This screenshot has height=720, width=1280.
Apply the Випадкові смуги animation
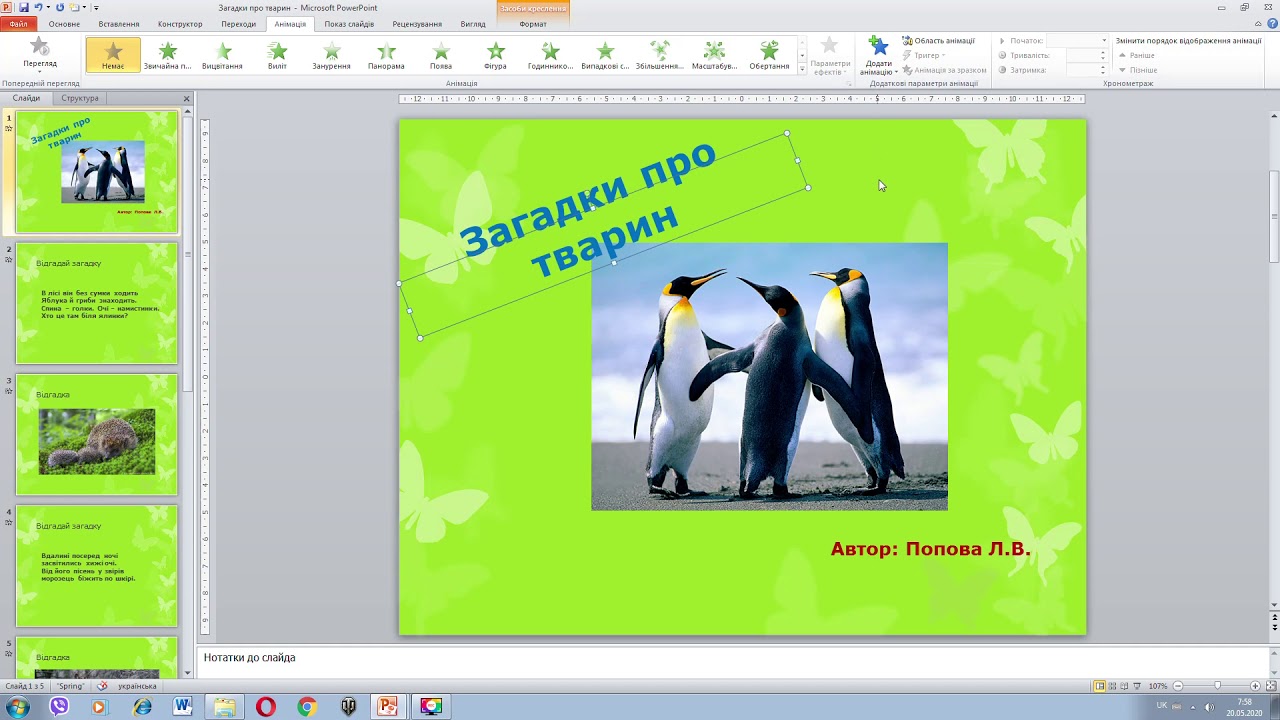[605, 55]
